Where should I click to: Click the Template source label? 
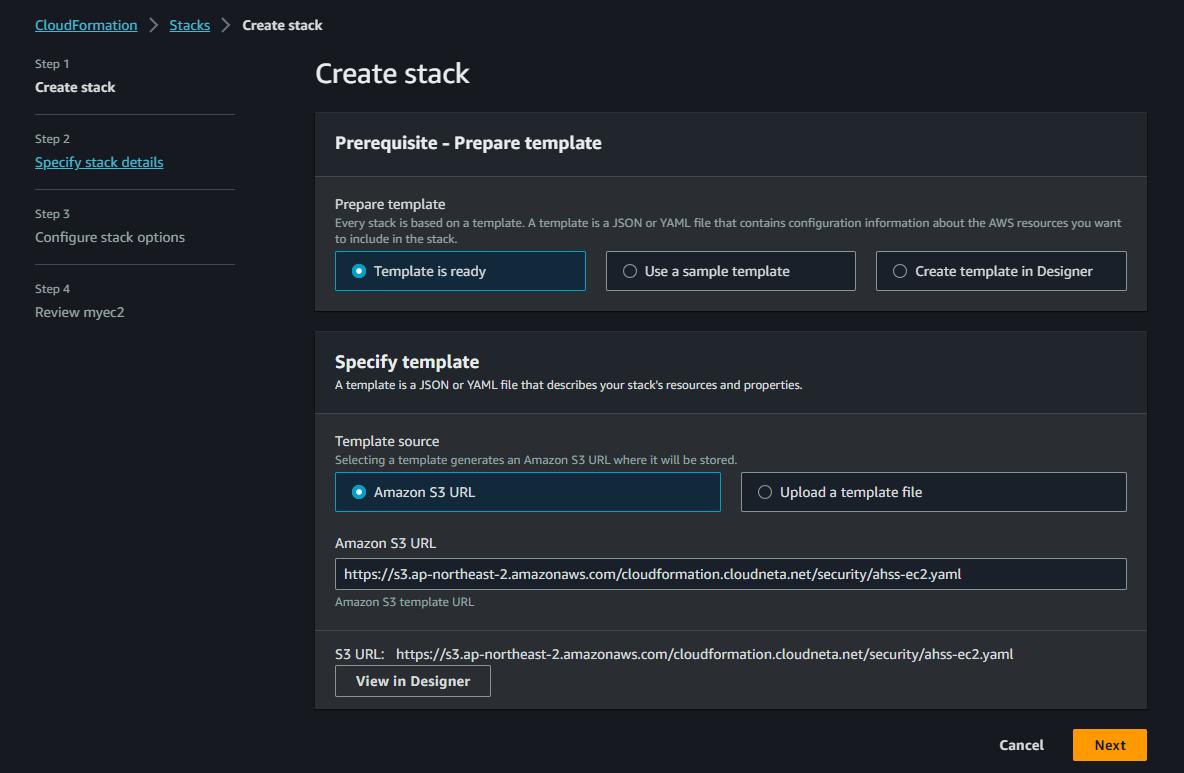[387, 441]
